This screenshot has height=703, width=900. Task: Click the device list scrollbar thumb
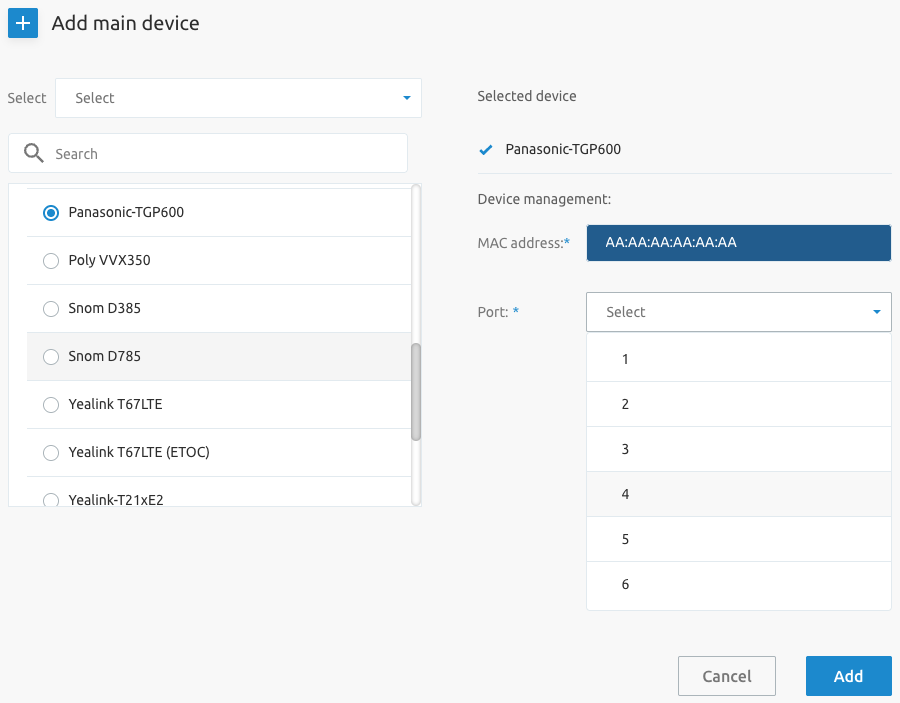416,391
